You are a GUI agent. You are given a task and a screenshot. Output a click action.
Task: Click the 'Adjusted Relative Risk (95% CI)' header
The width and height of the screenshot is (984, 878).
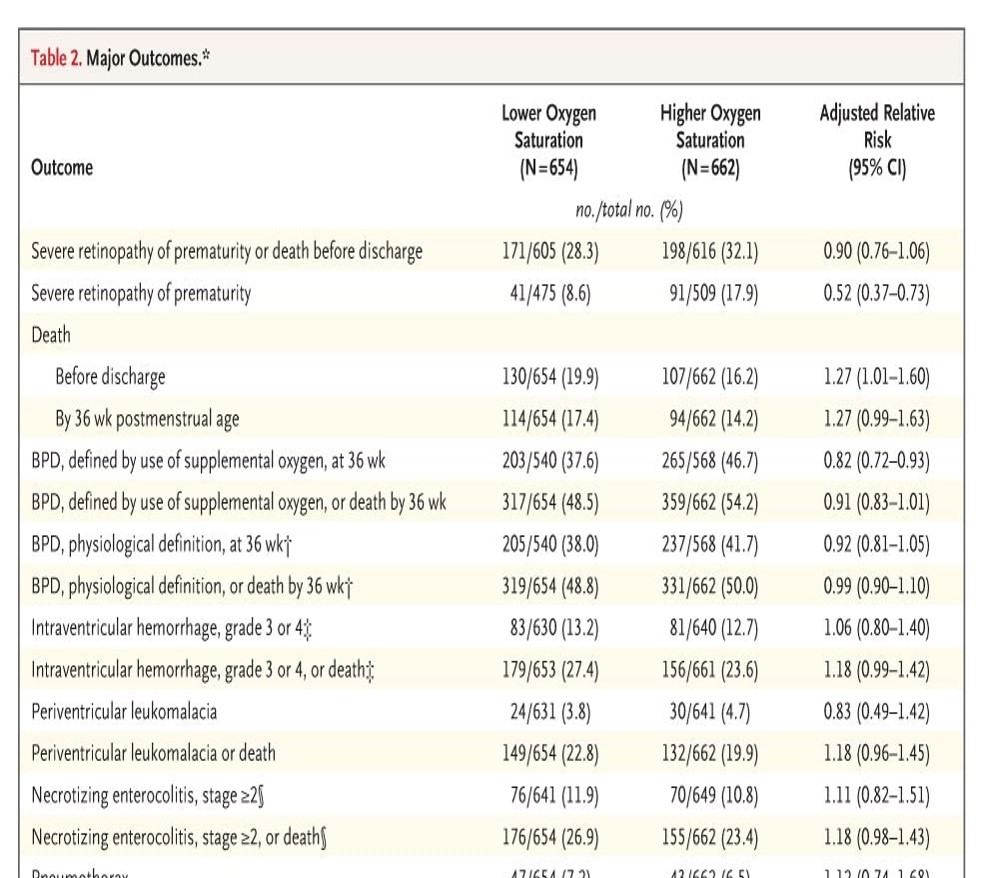tap(877, 140)
